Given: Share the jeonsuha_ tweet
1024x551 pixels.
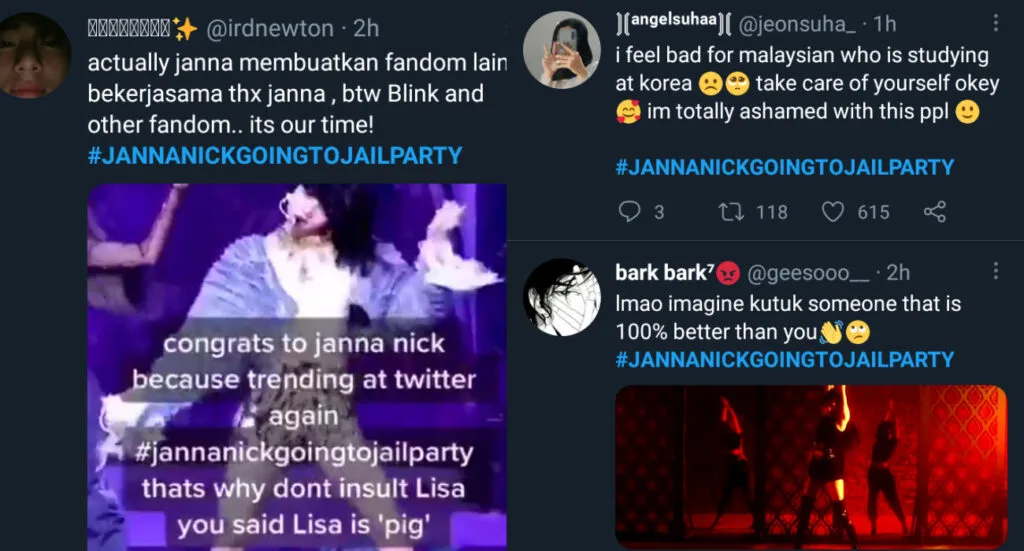Looking at the screenshot, I should [935, 212].
